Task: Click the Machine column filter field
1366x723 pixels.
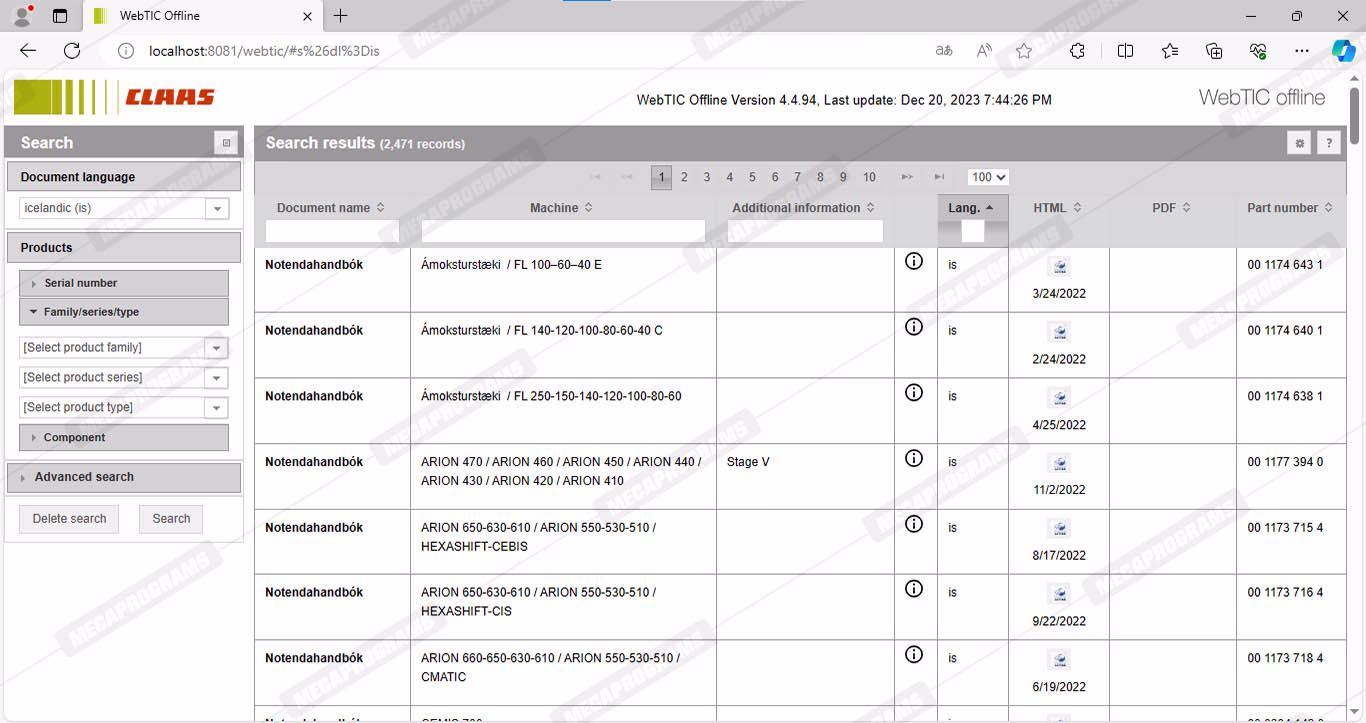Action: click(x=563, y=231)
